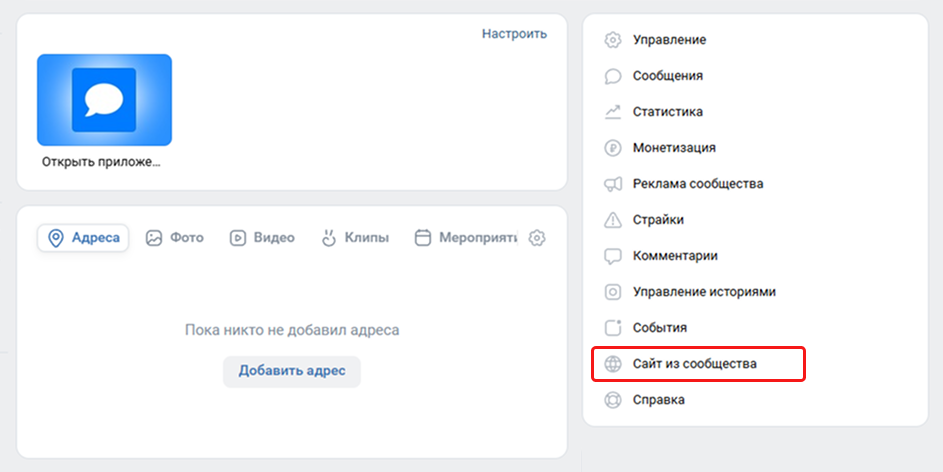Click the Управление историями camera icon
The image size is (943, 472).
(613, 292)
